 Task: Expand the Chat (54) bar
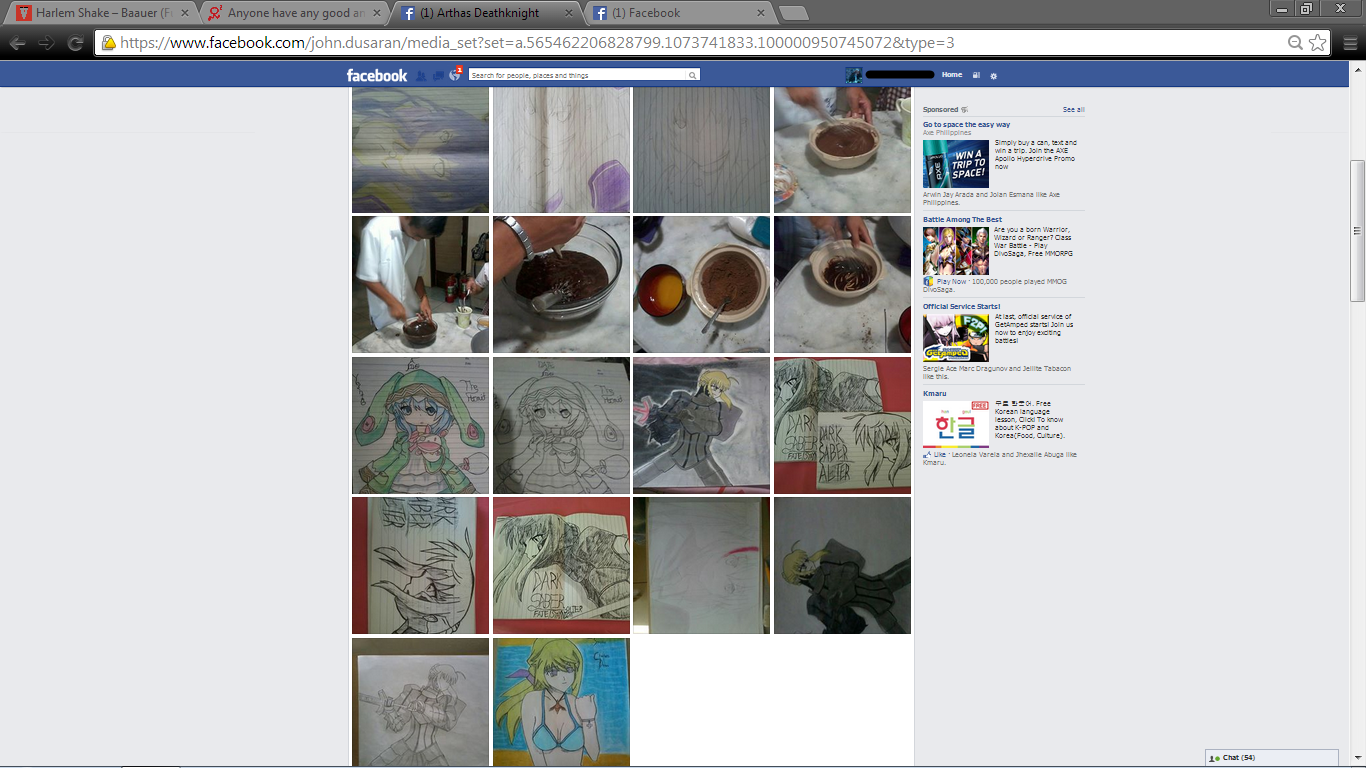(x=1271, y=758)
